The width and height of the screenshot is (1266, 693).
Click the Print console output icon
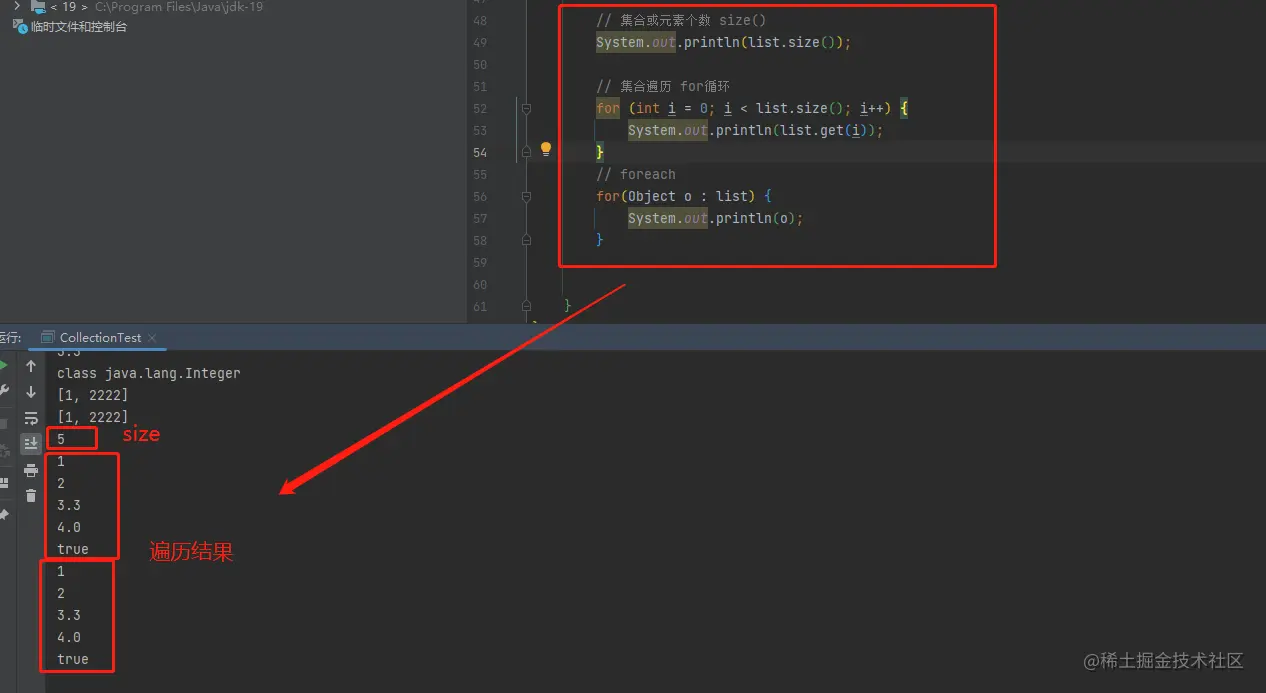(31, 470)
